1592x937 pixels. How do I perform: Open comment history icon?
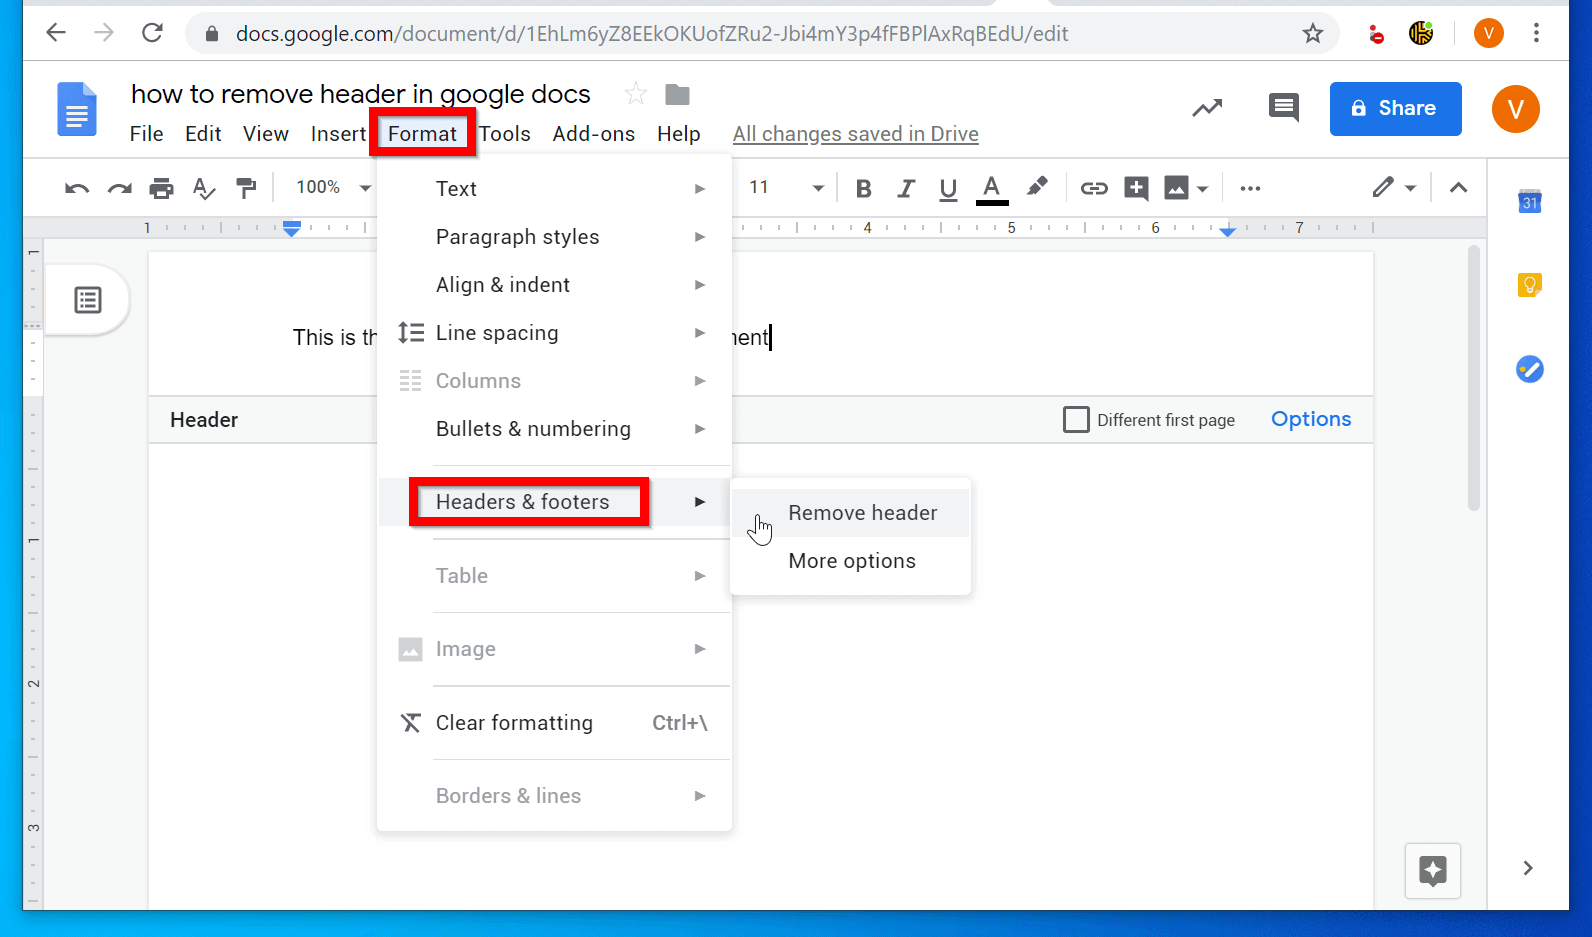coord(1283,107)
